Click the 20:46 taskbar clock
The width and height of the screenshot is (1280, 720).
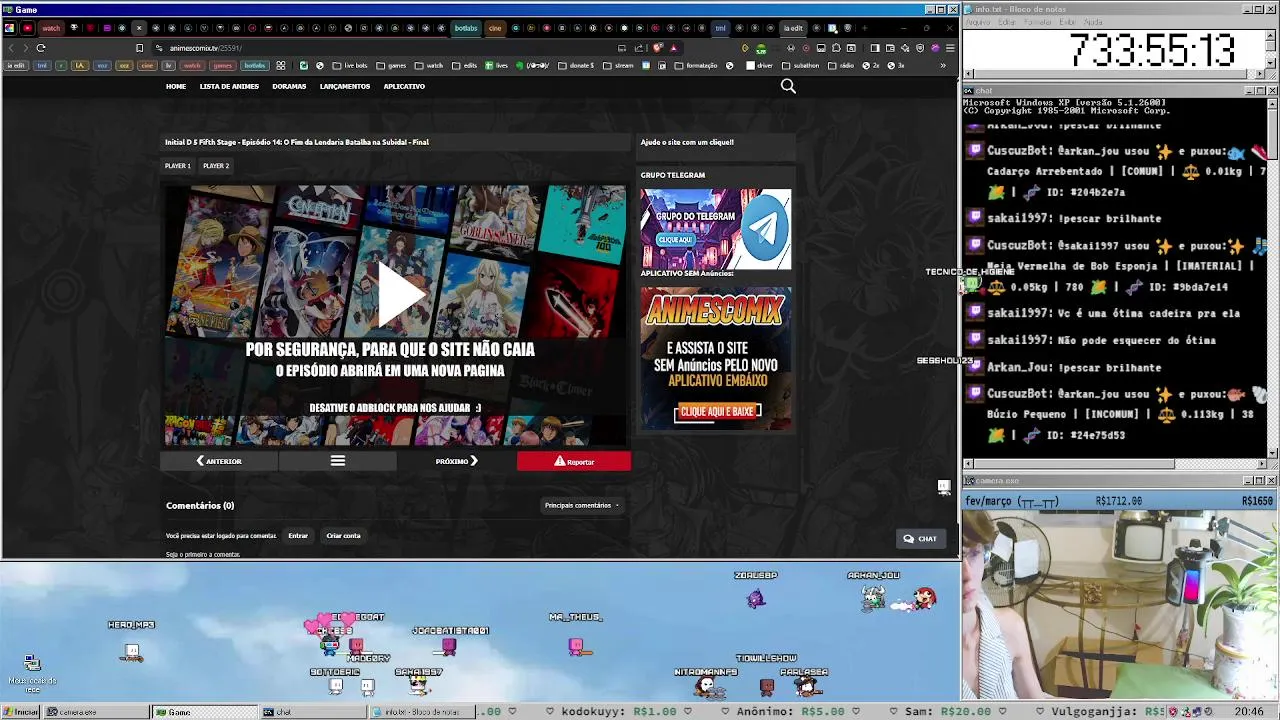click(x=1249, y=712)
